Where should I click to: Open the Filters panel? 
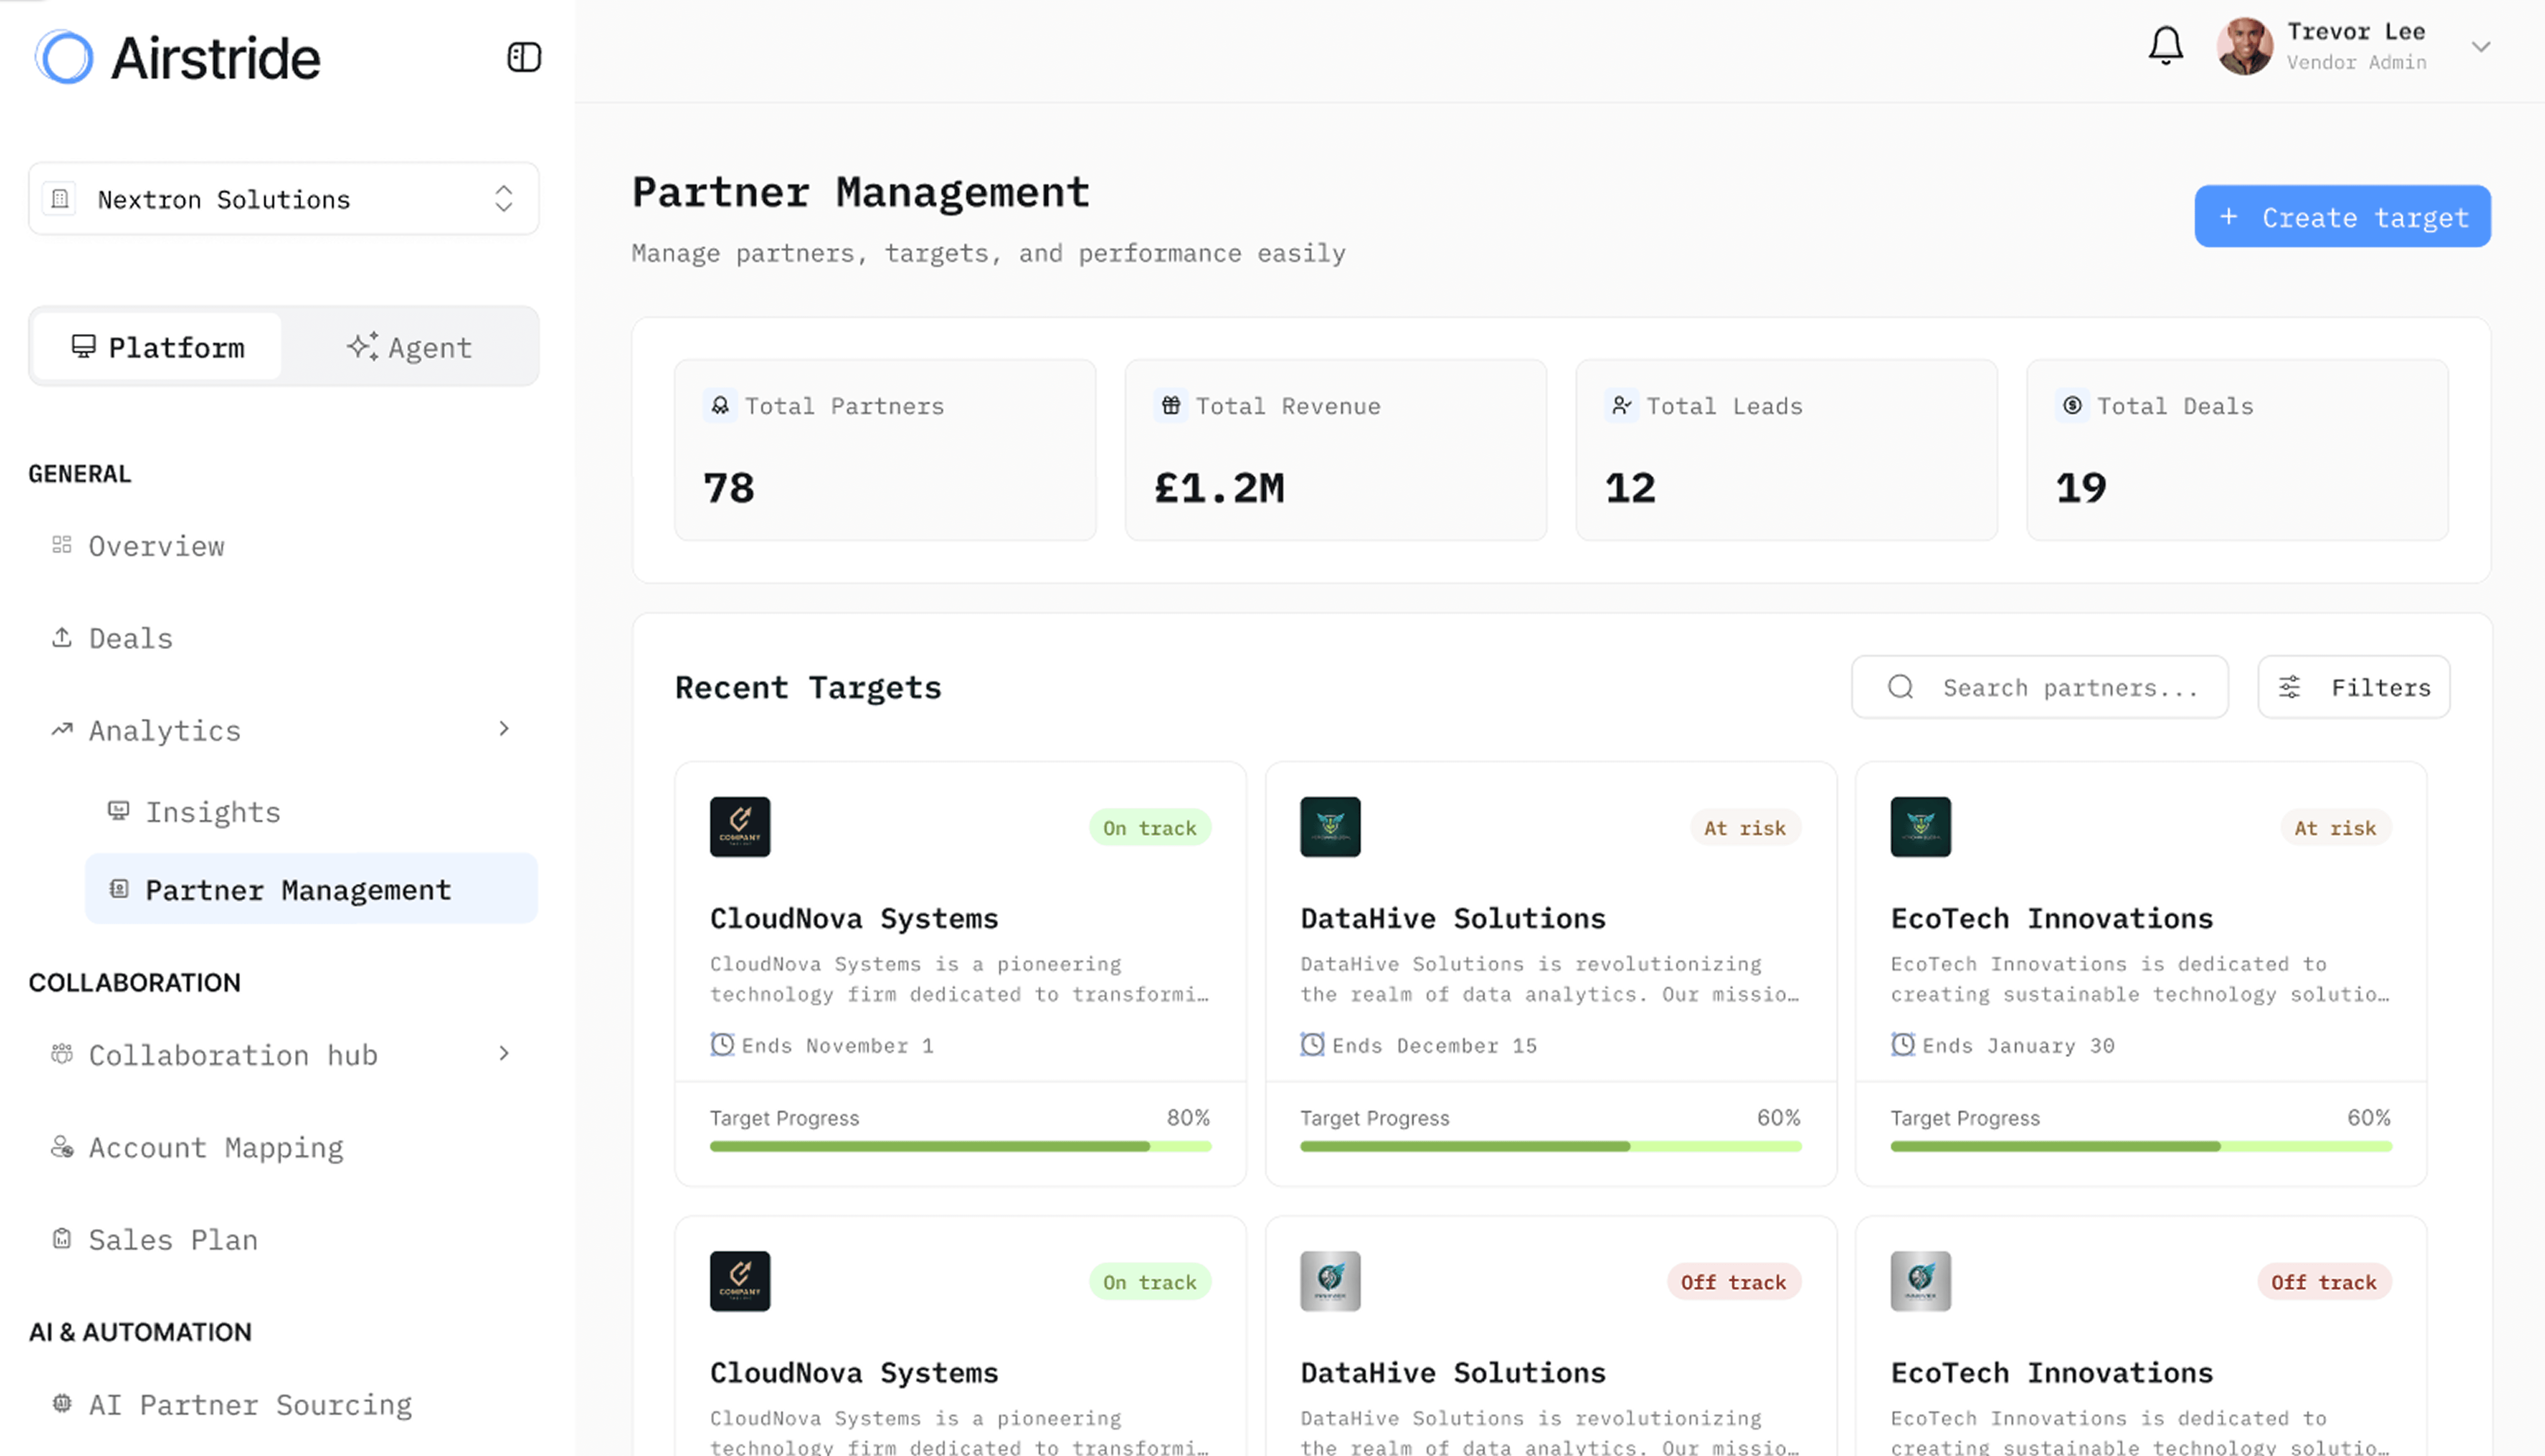coord(2353,687)
